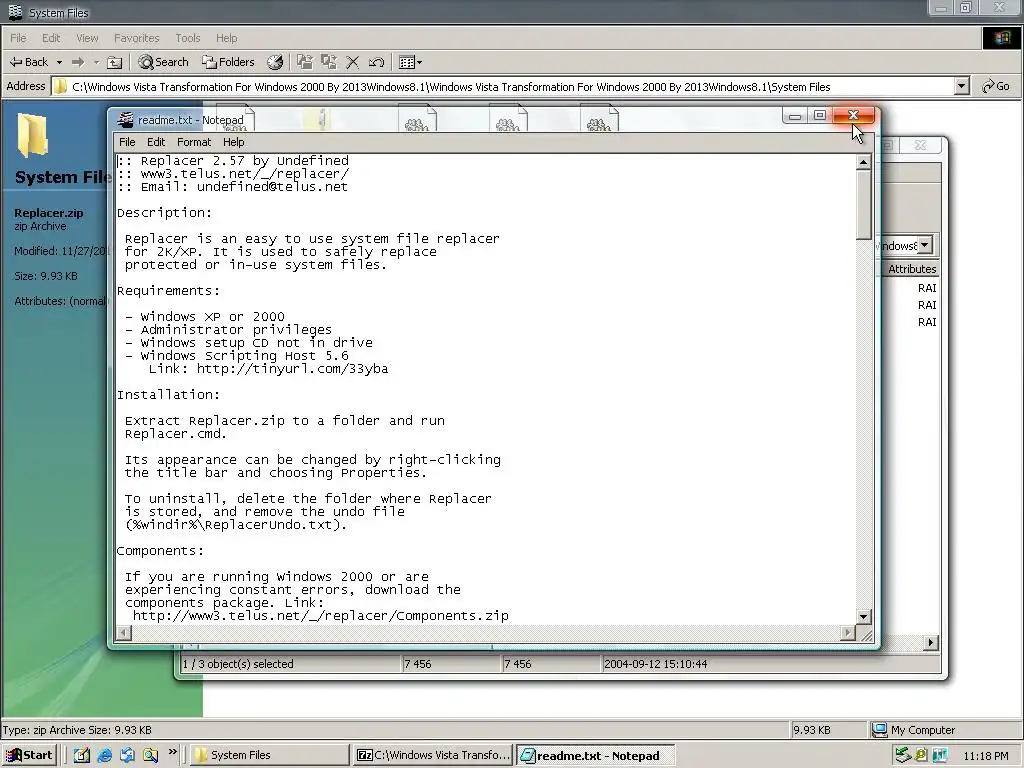The height and width of the screenshot is (768, 1024).
Task: Click Notepad's scroll right arrow
Action: point(848,632)
